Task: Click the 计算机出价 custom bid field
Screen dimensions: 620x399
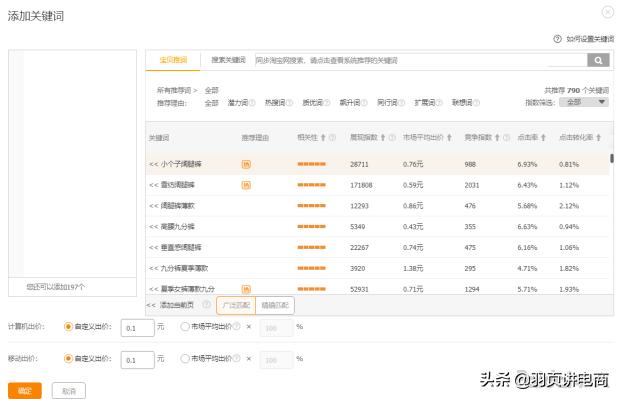Action: click(x=138, y=328)
